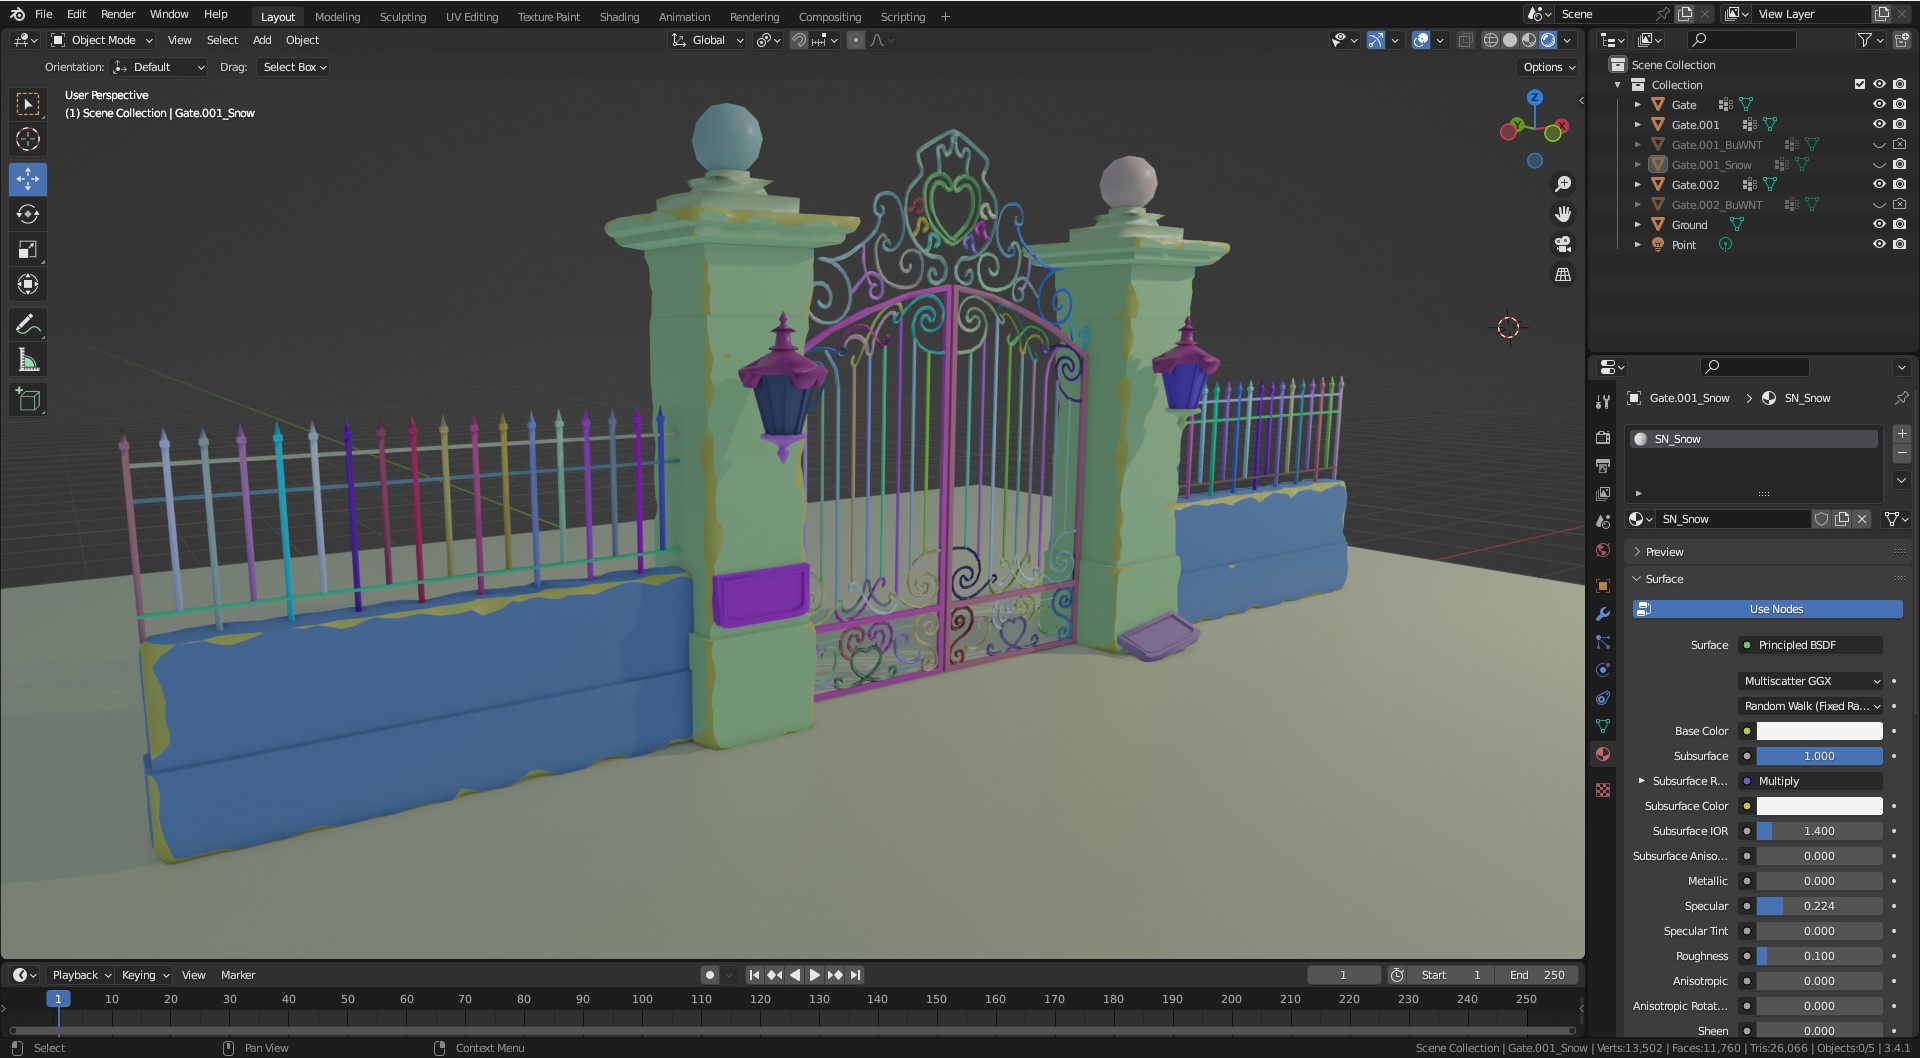
Task: Toggle camera view in viewport
Action: click(1562, 244)
